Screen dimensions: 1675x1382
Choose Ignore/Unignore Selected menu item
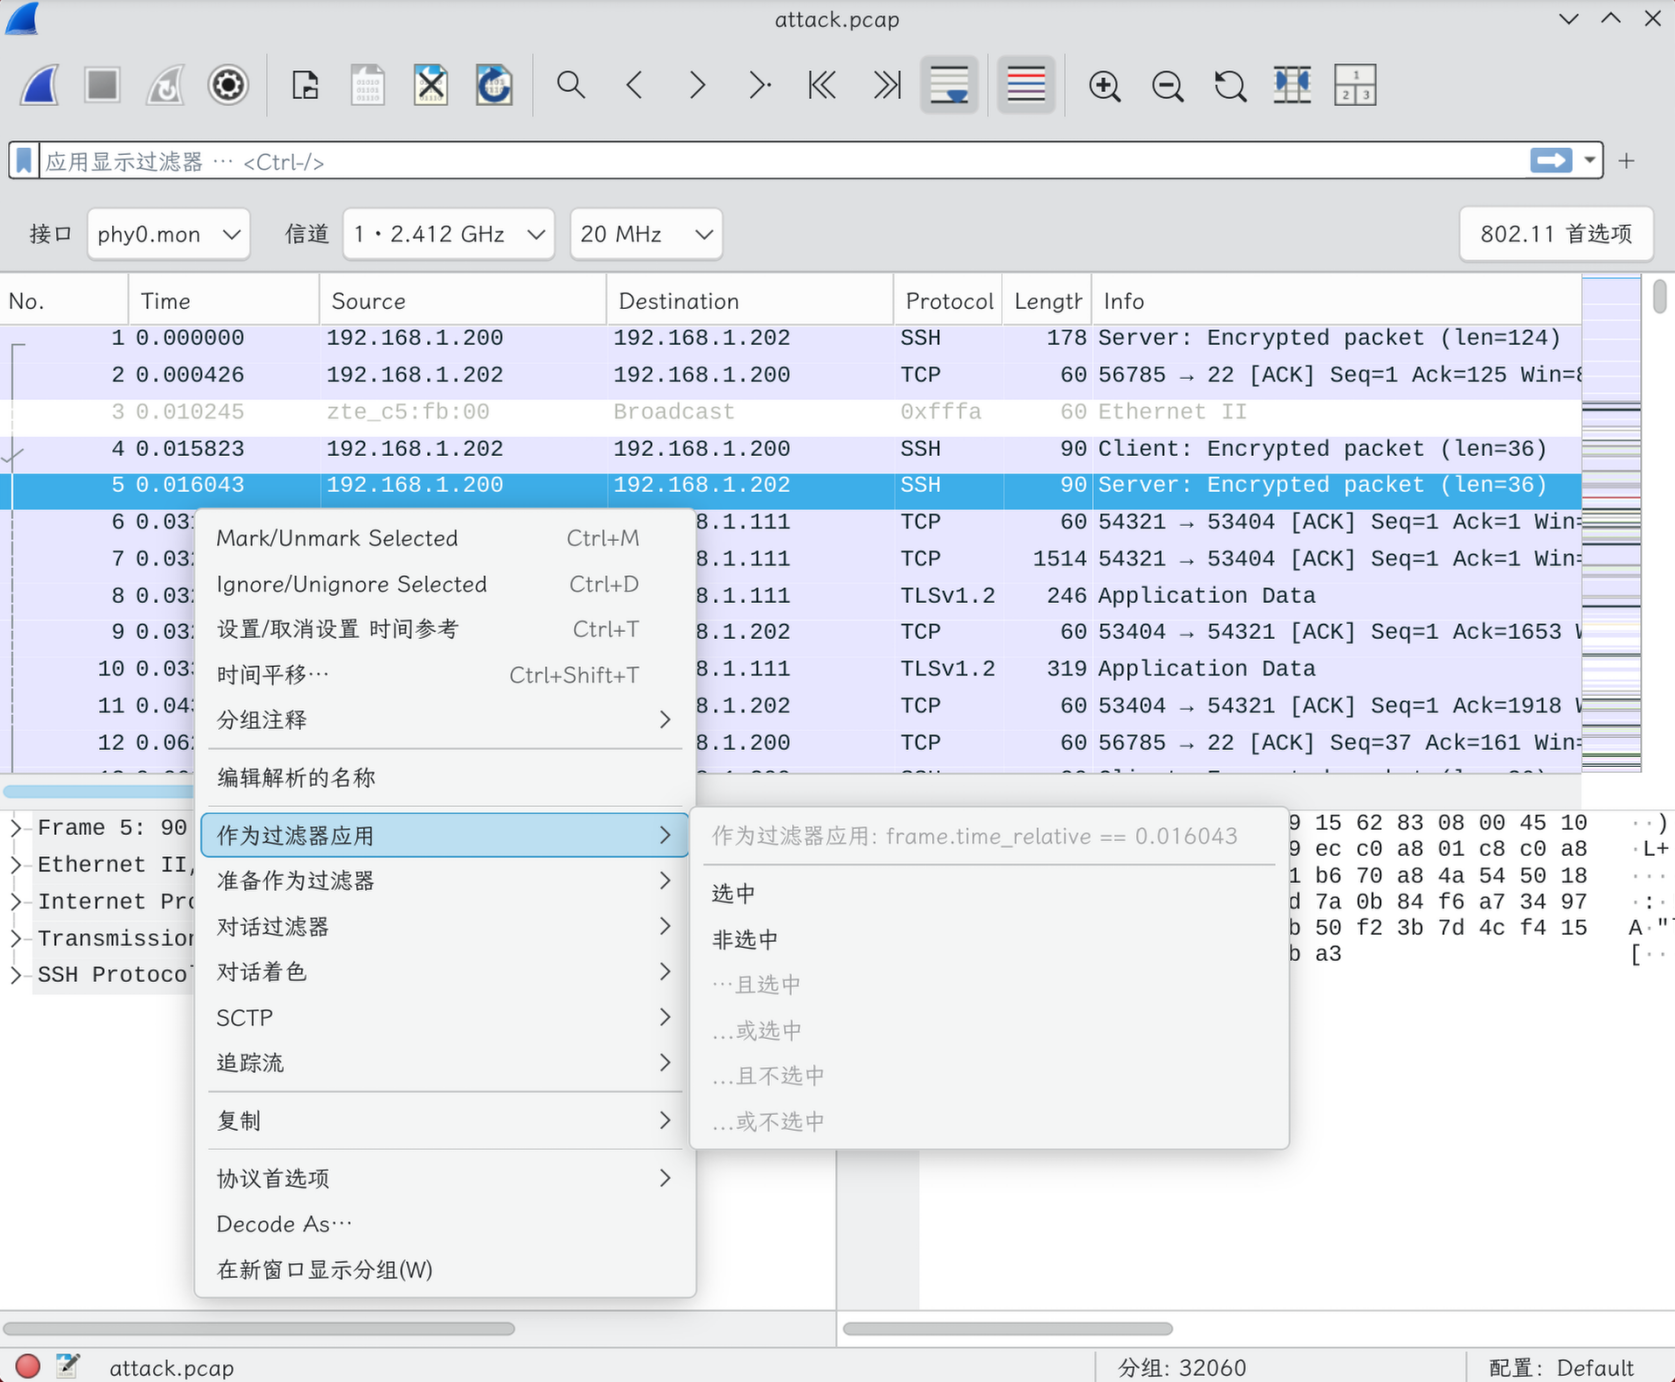(x=445, y=584)
